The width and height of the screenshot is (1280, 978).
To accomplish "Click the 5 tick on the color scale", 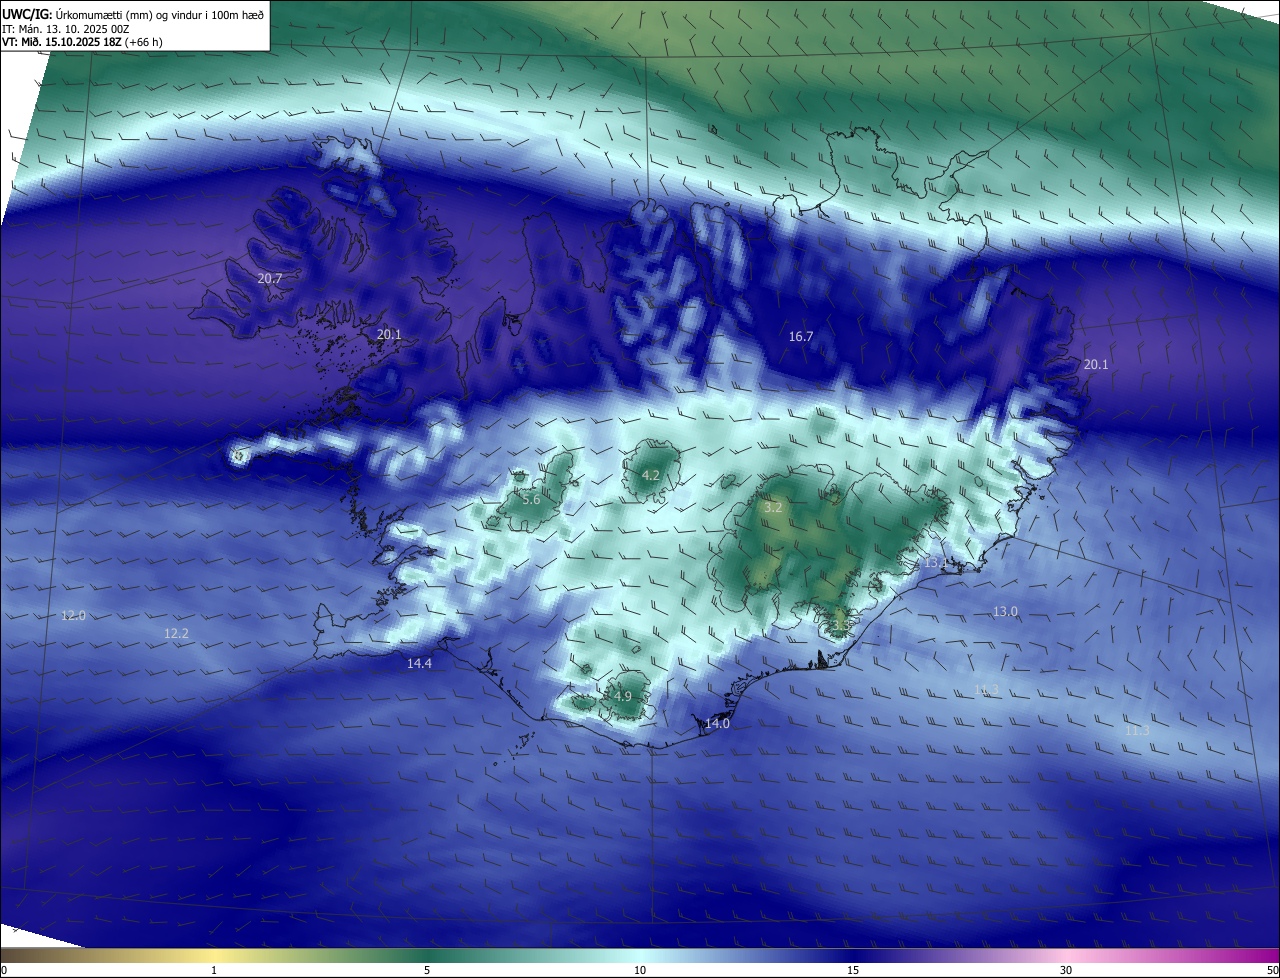I will coord(427,970).
